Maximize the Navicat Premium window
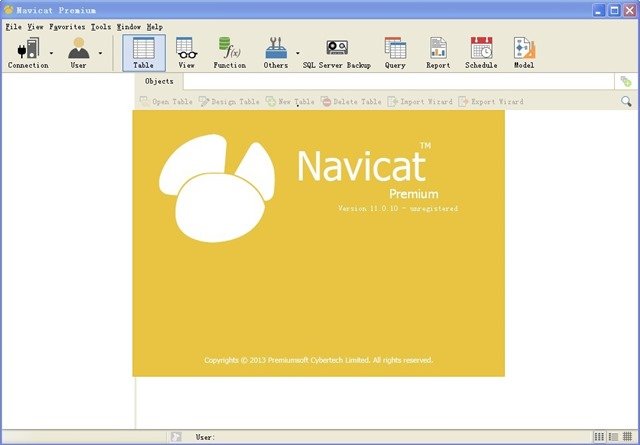 click(x=614, y=11)
